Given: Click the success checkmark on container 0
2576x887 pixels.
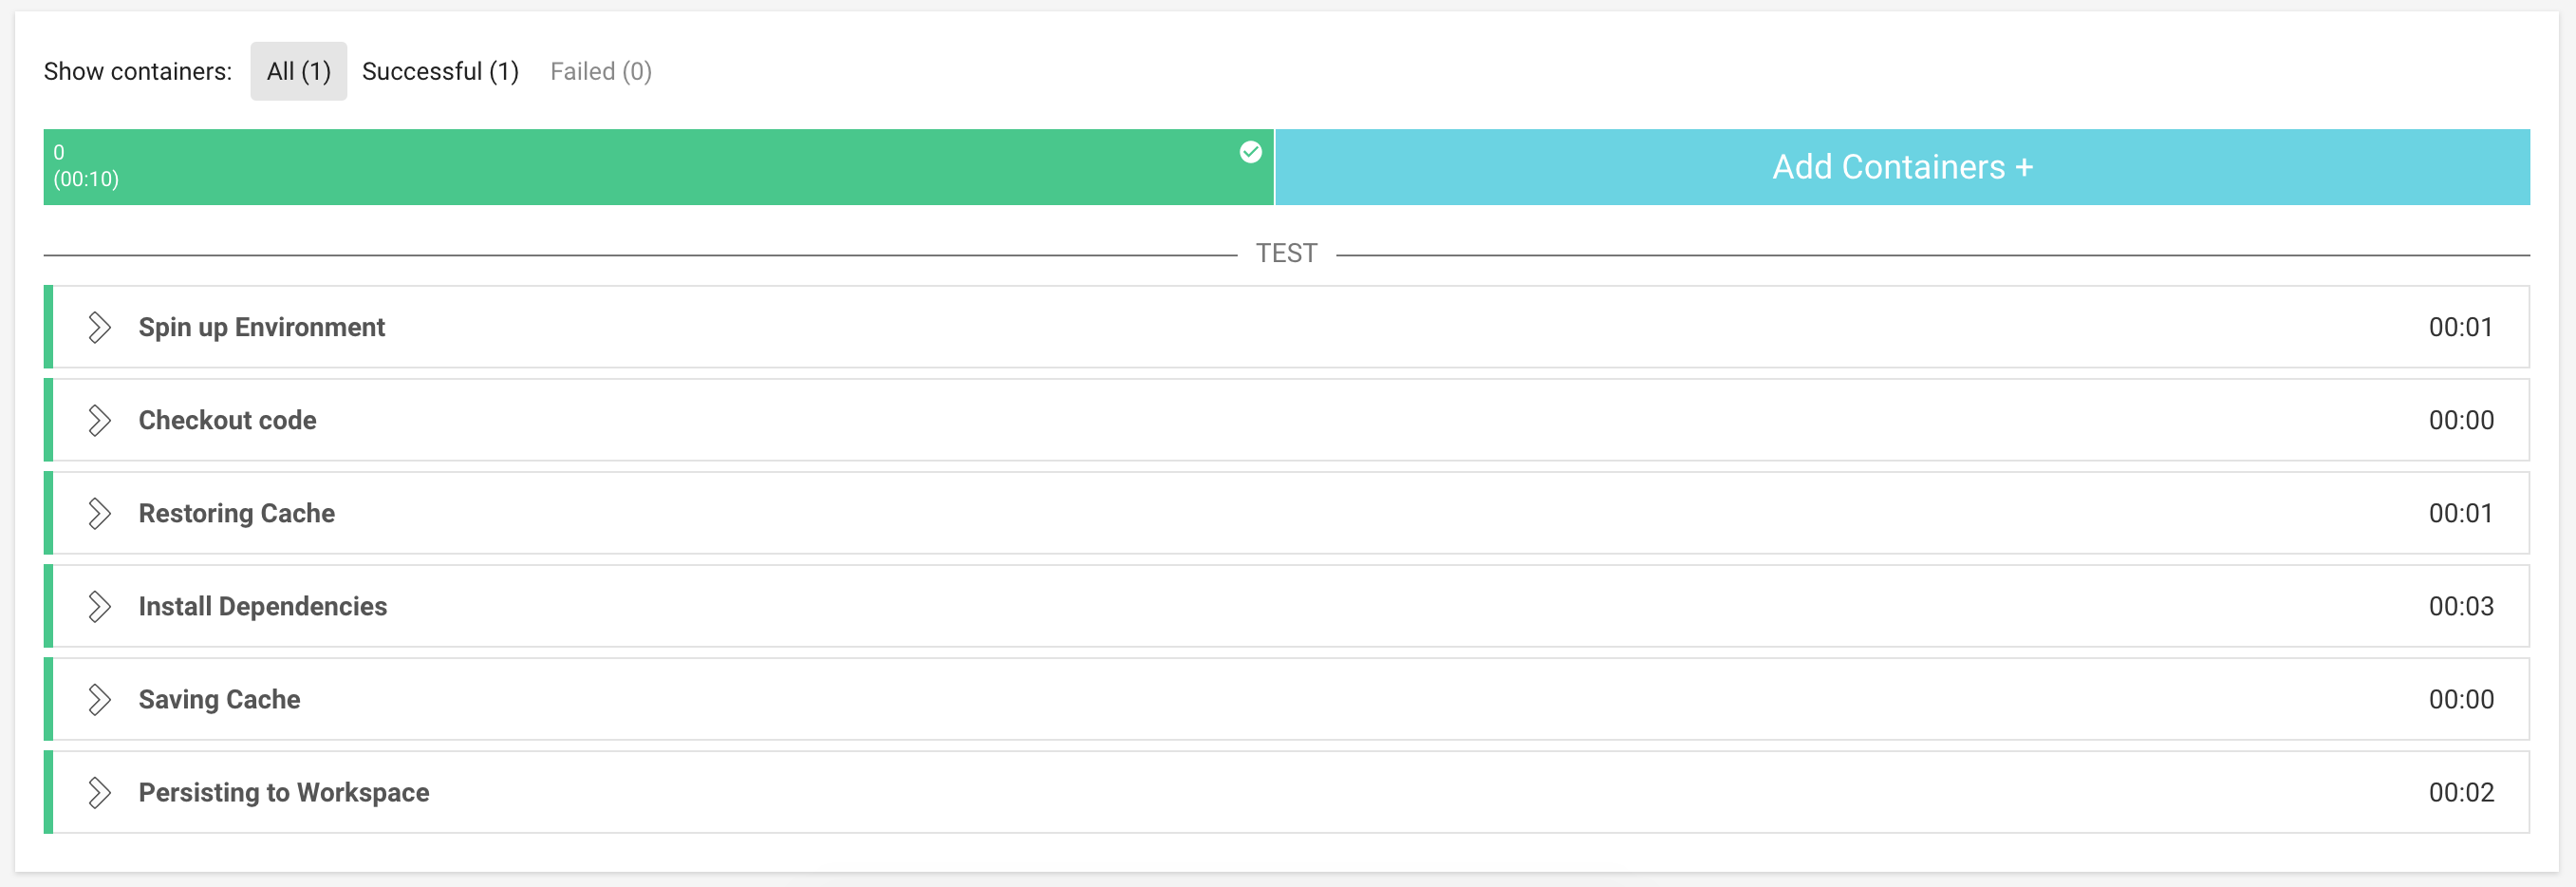Looking at the screenshot, I should tap(1249, 152).
